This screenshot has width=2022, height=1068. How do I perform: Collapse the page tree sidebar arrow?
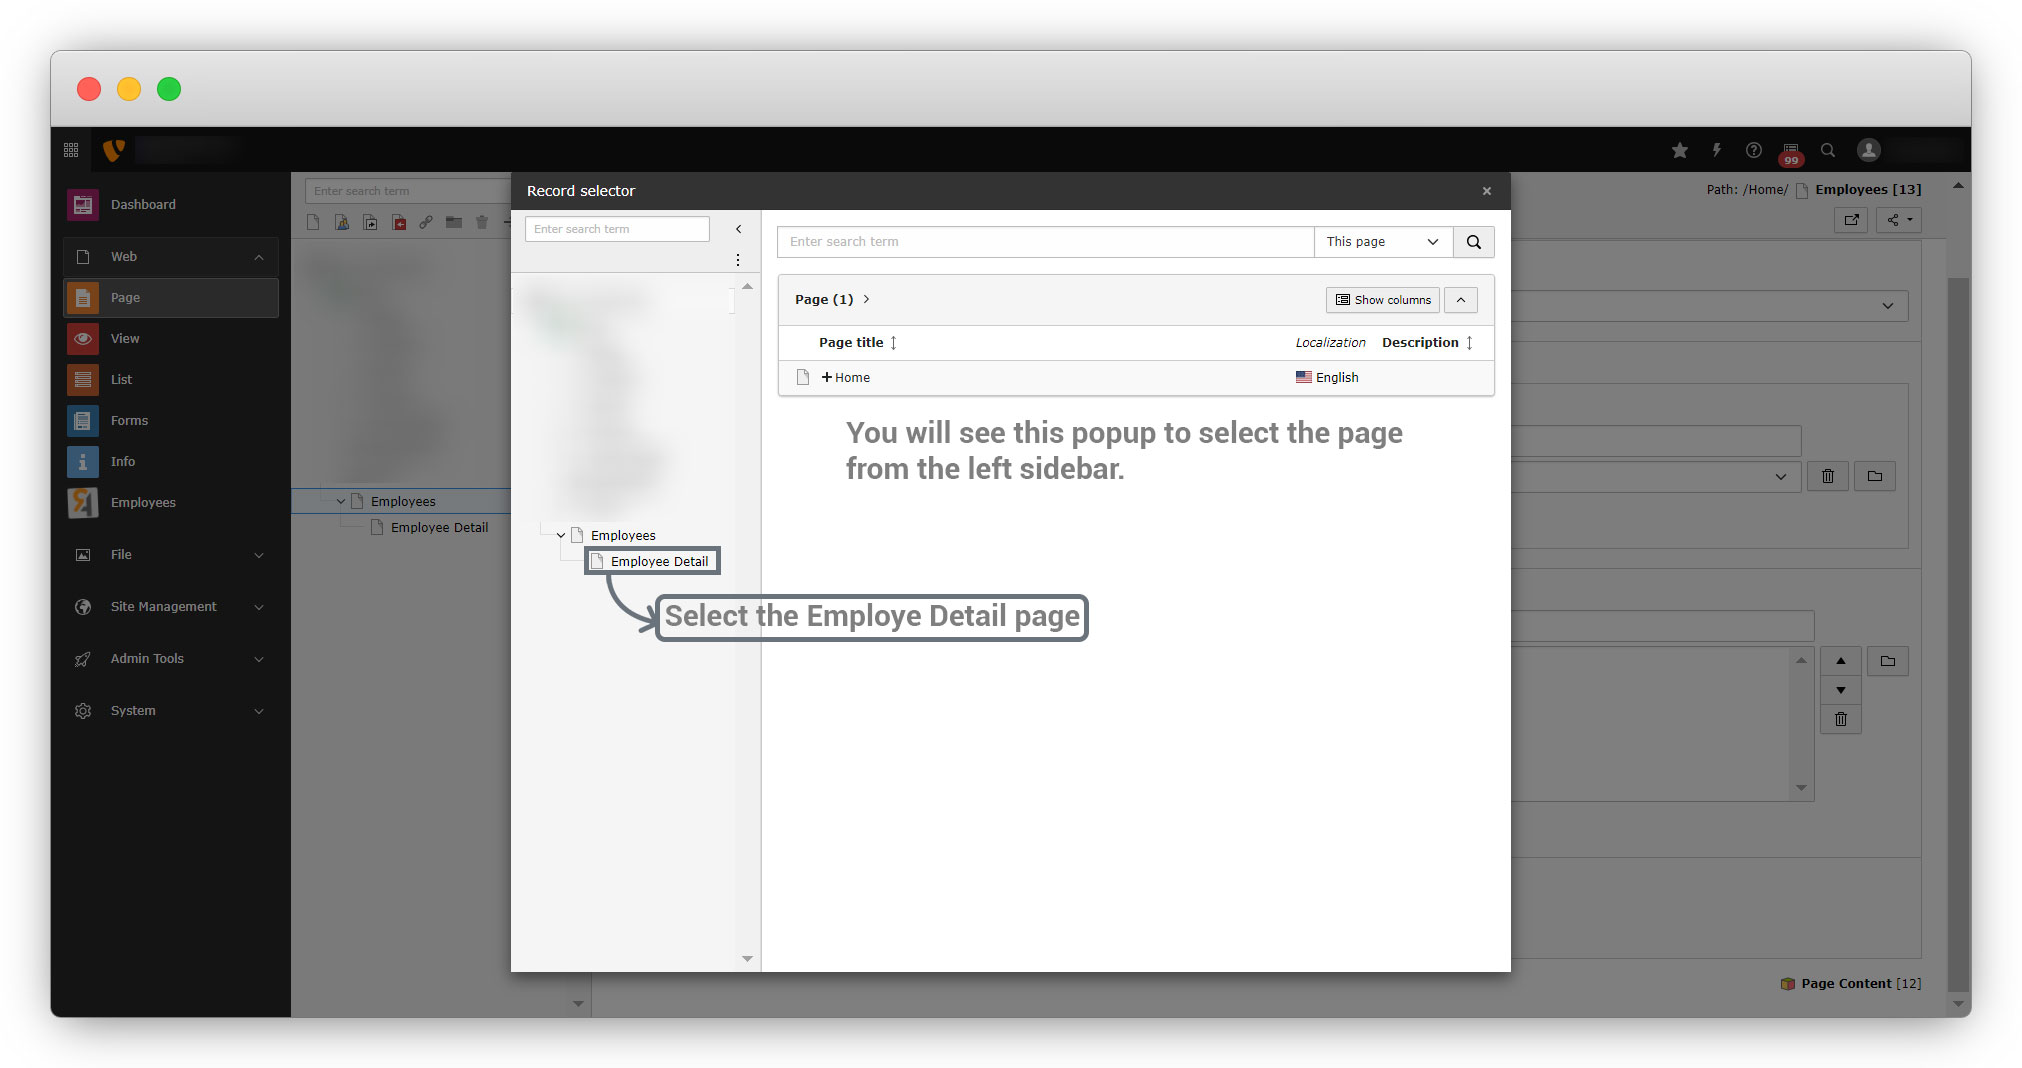point(739,229)
